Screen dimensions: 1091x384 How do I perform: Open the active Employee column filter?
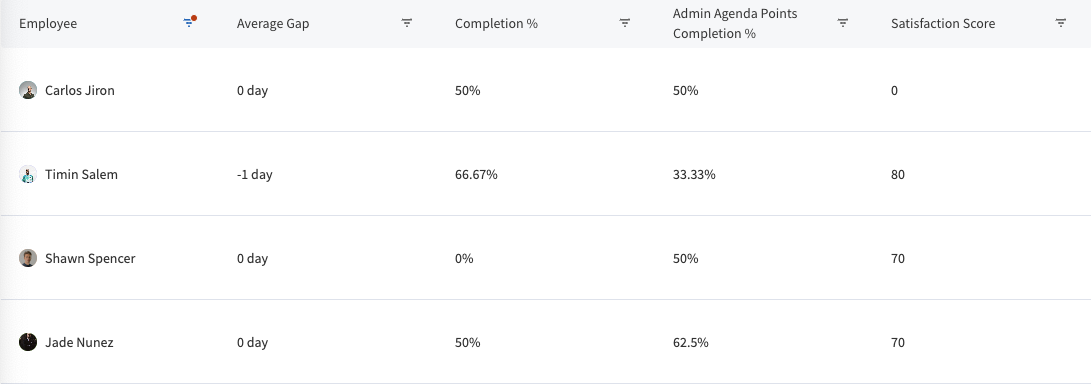[x=189, y=23]
